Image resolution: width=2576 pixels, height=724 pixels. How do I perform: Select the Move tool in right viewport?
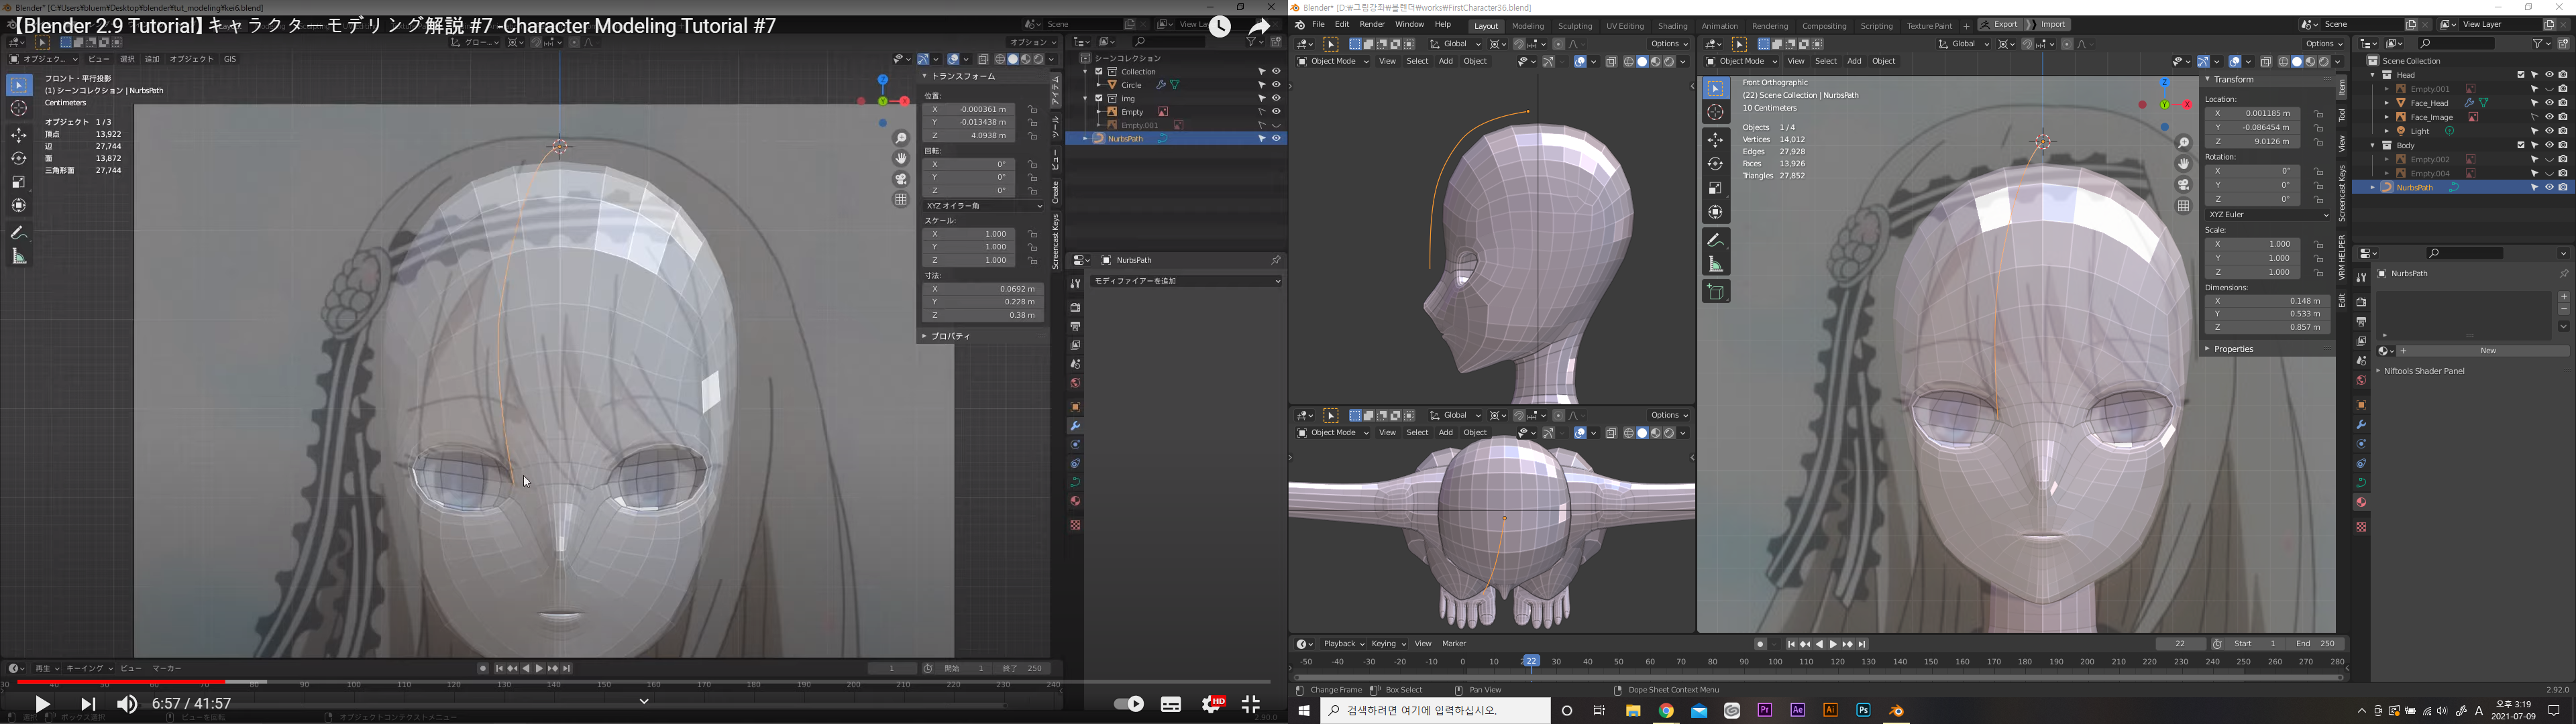coord(1716,140)
